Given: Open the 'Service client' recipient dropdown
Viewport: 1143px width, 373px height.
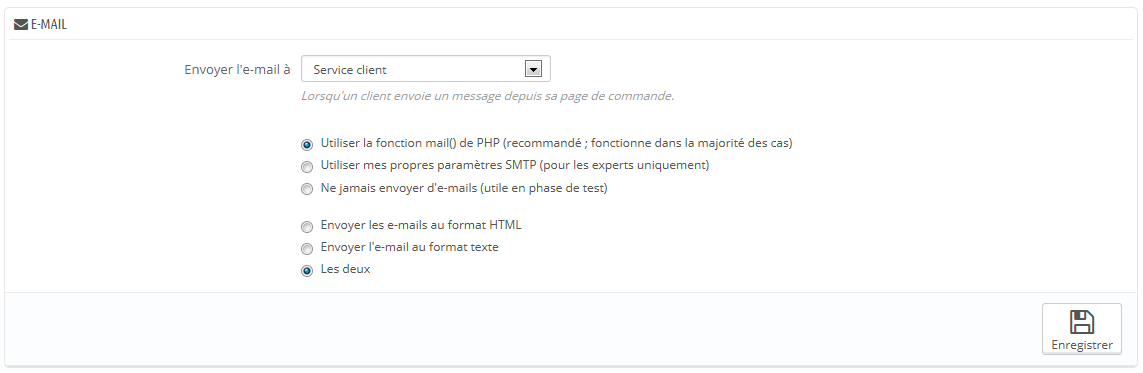Looking at the screenshot, I should coord(426,69).
